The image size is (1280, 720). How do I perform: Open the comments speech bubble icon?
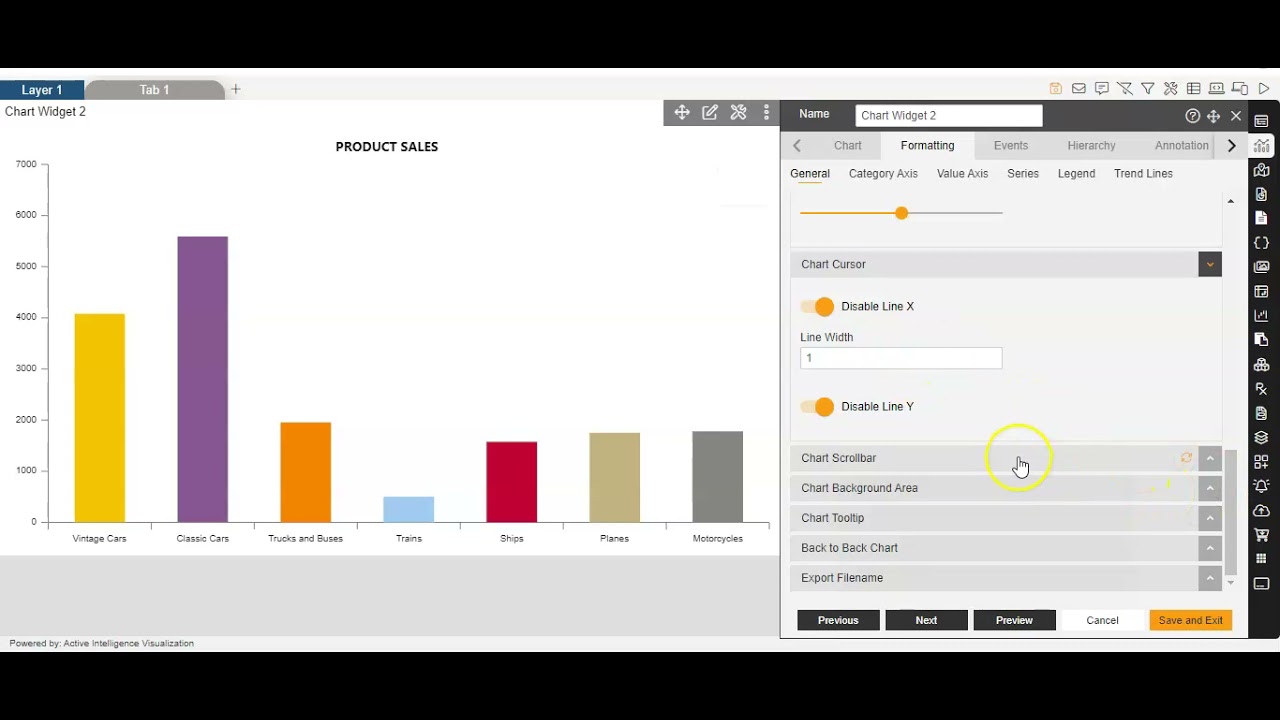pos(1102,89)
